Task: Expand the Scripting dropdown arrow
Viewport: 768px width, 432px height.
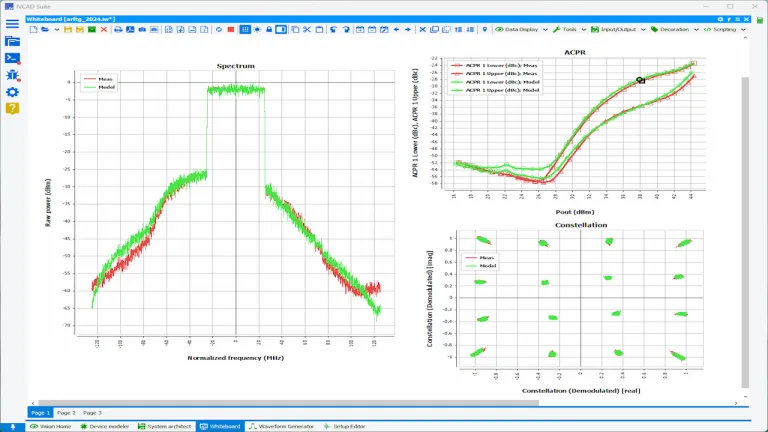Action: [743, 29]
